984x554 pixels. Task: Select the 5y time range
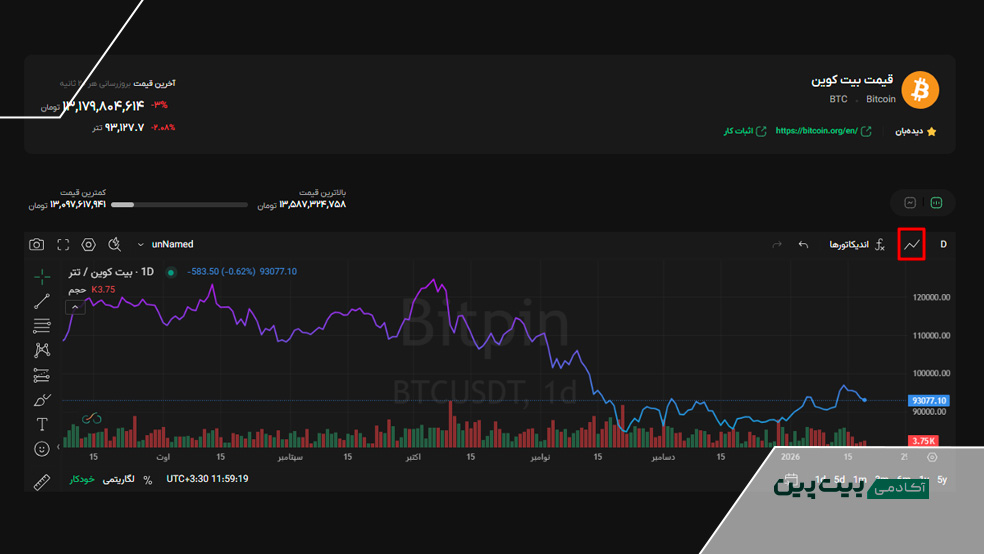pos(941,479)
